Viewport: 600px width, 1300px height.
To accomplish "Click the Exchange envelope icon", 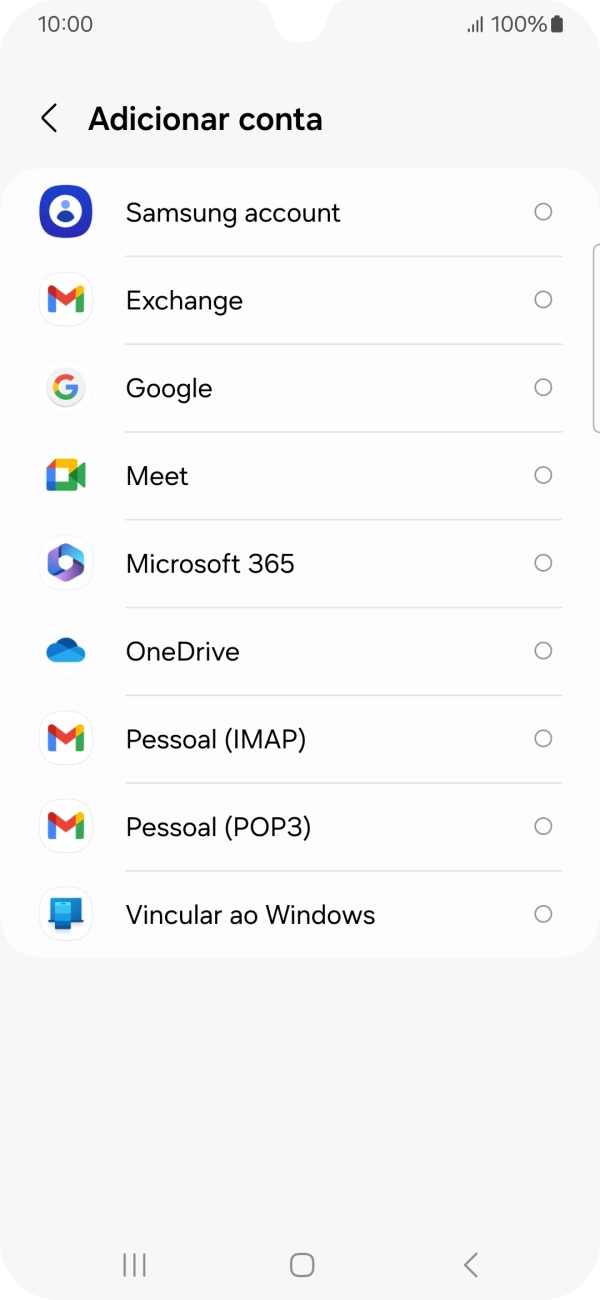I will [x=65, y=299].
